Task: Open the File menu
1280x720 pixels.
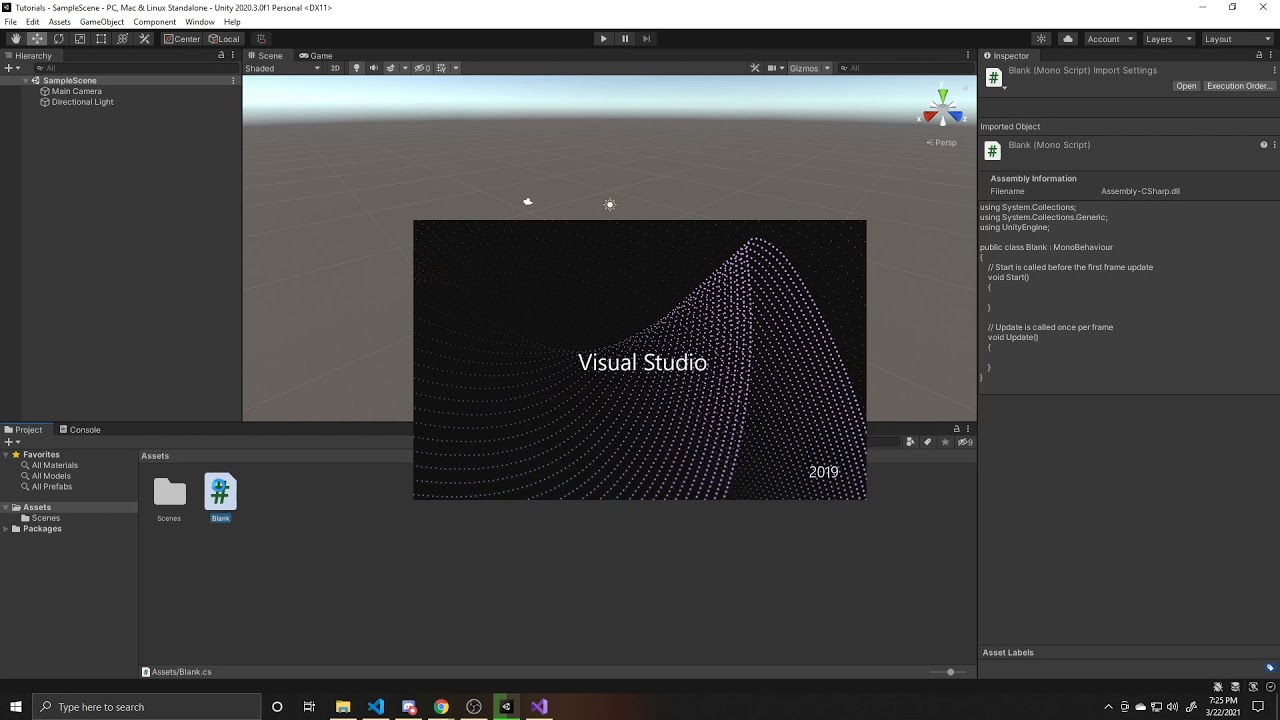Action: [x=10, y=22]
